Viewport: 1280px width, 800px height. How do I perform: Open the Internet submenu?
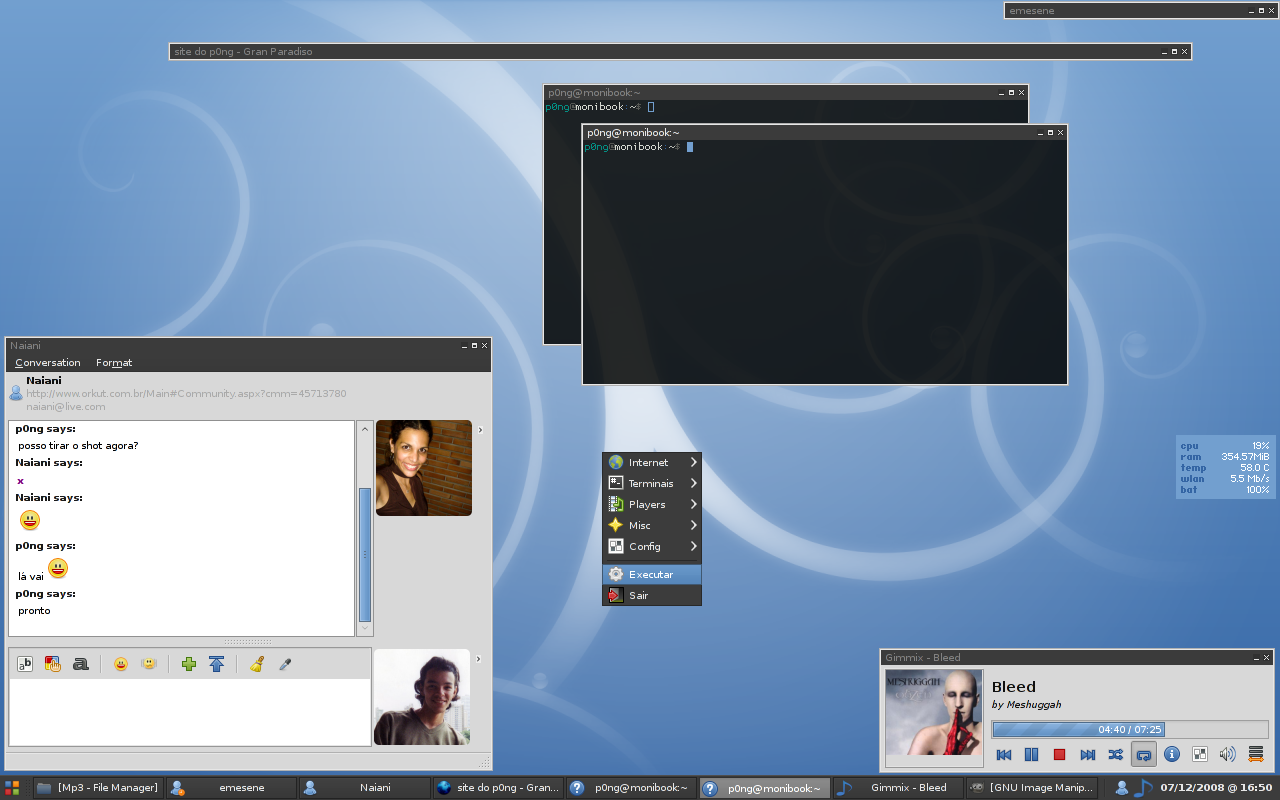click(652, 462)
